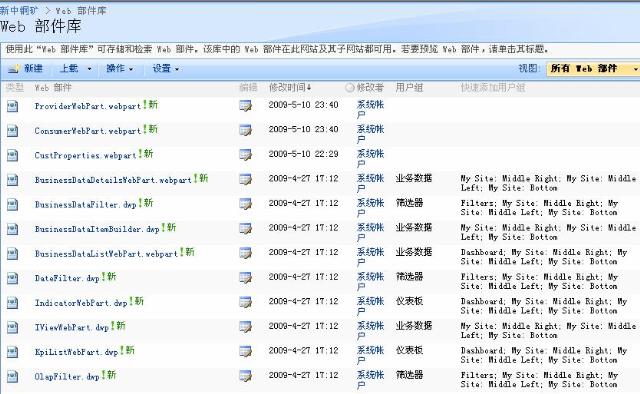Sort by 修改时间 column header
The width and height of the screenshot is (640, 394).
click(289, 87)
